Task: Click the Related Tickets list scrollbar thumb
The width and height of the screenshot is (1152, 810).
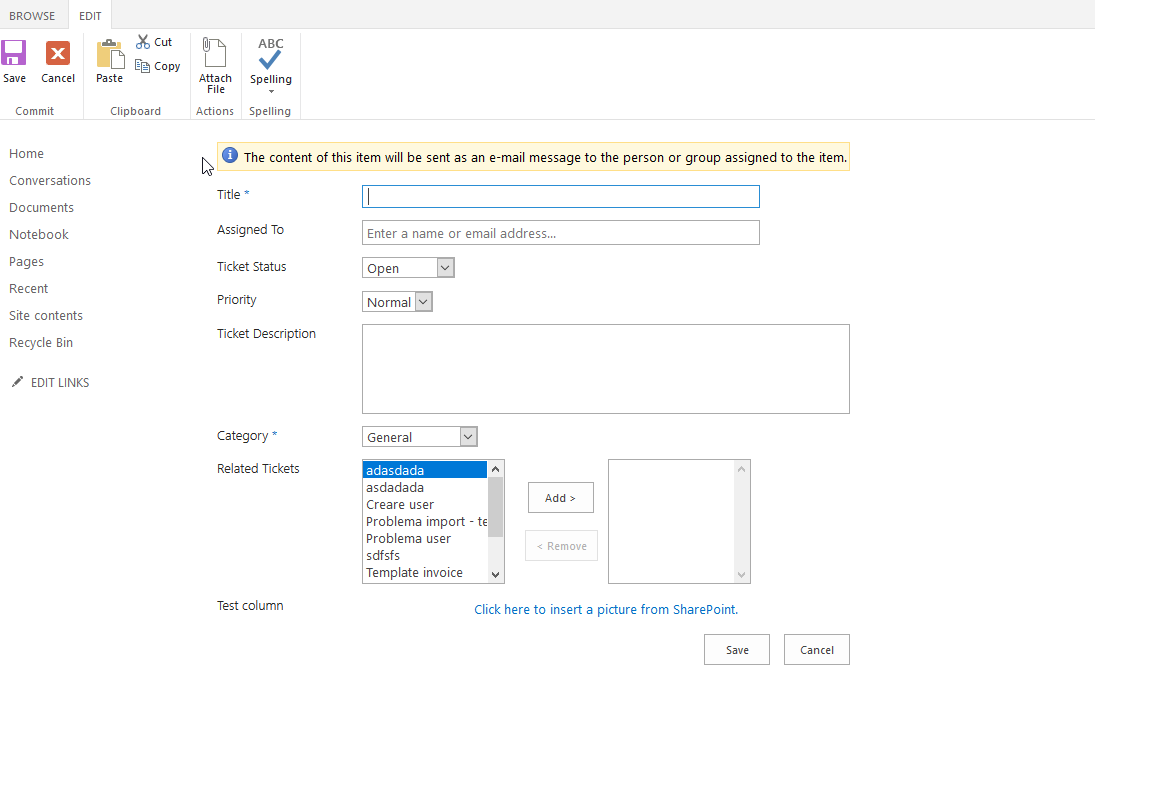Action: [495, 507]
